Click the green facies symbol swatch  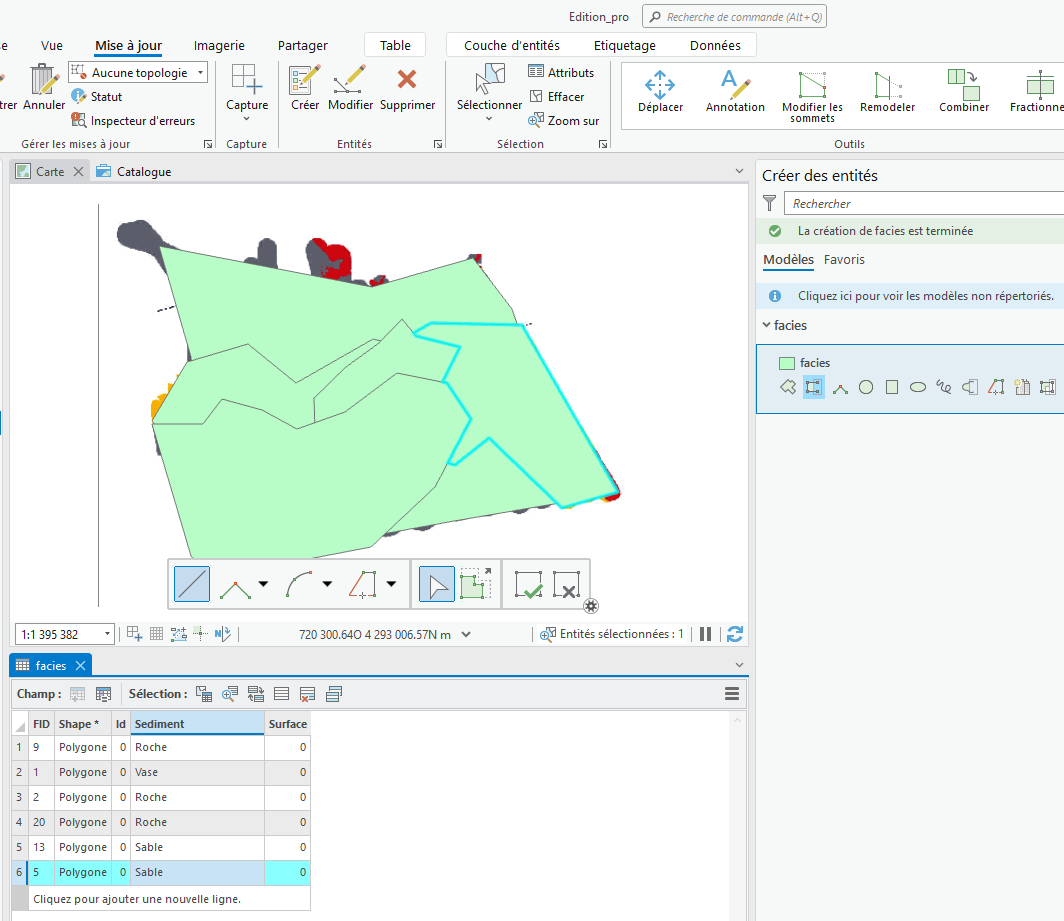787,363
